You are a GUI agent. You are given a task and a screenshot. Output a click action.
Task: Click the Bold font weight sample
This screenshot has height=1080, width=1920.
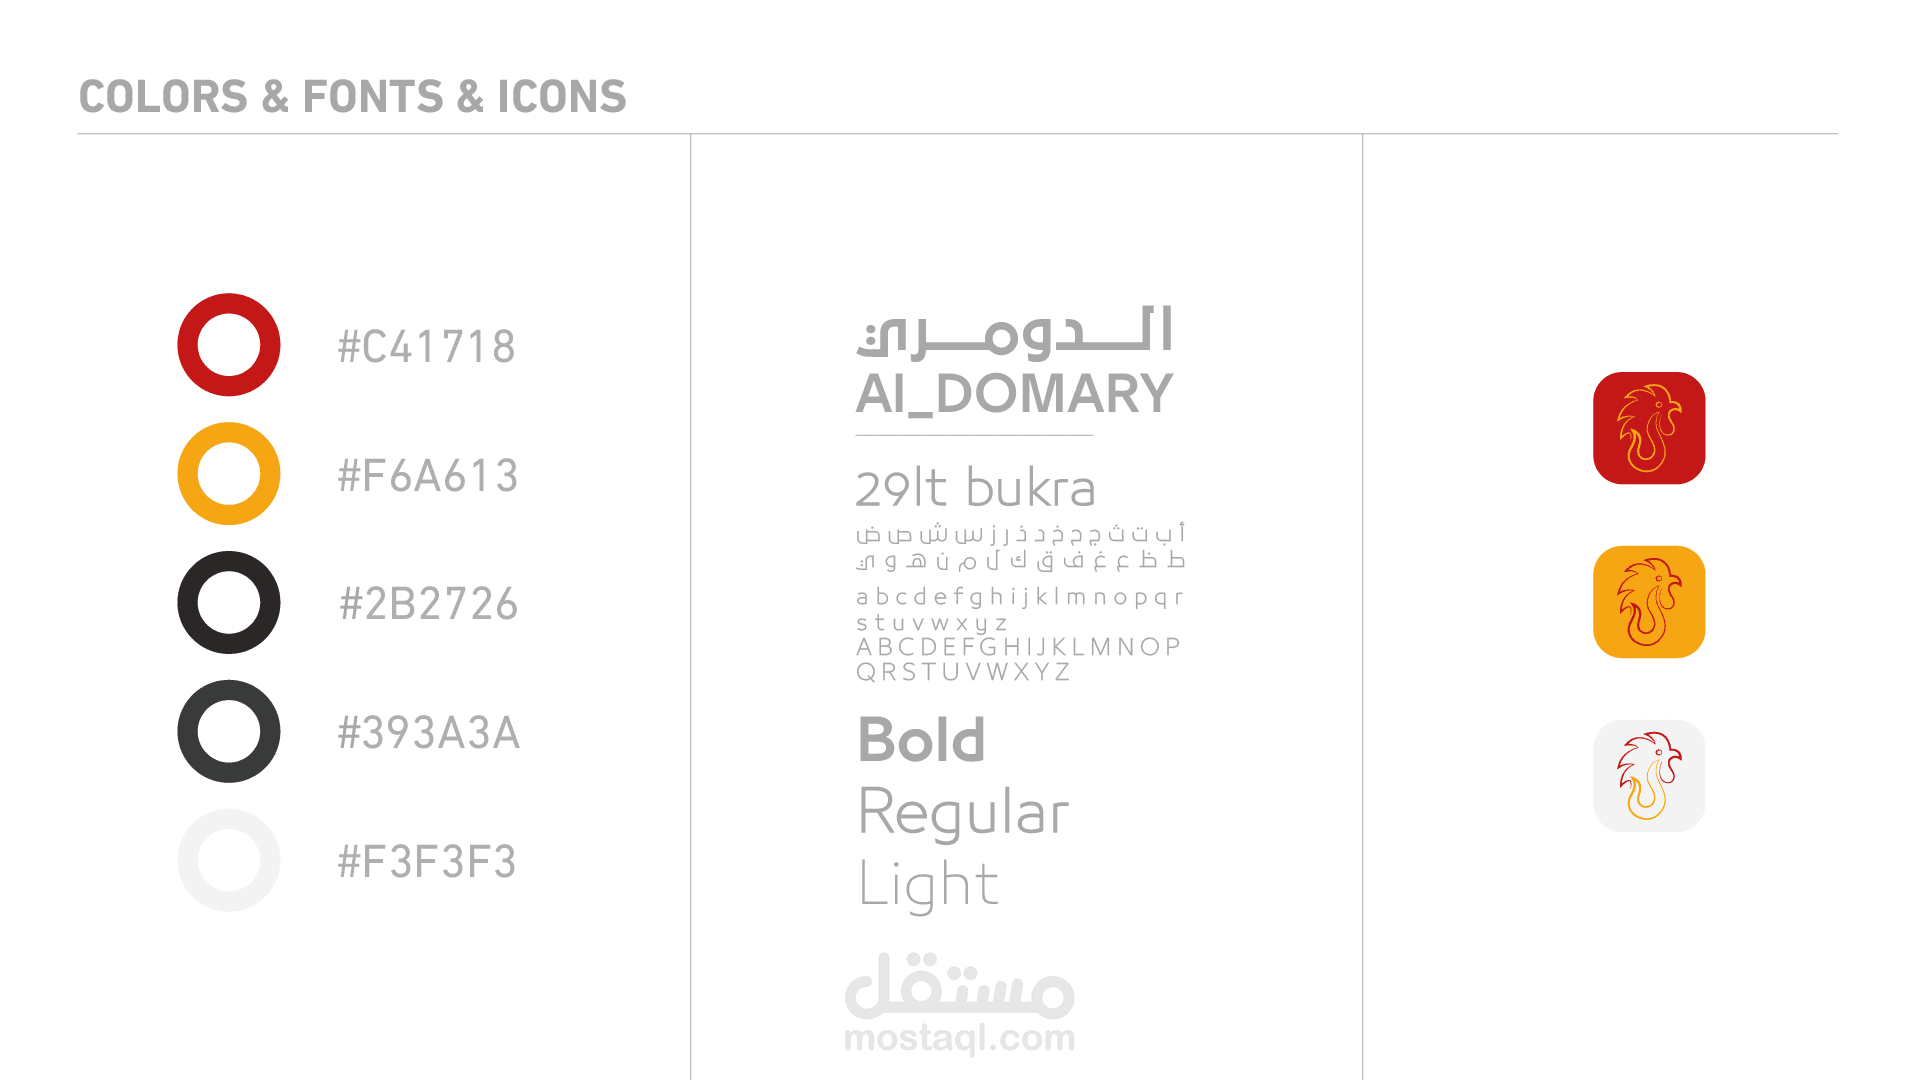[922, 740]
